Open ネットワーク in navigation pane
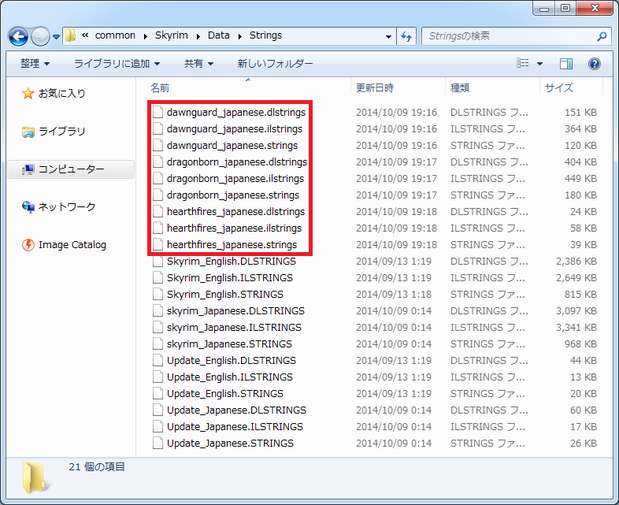The width and height of the screenshot is (619, 505). (59, 207)
